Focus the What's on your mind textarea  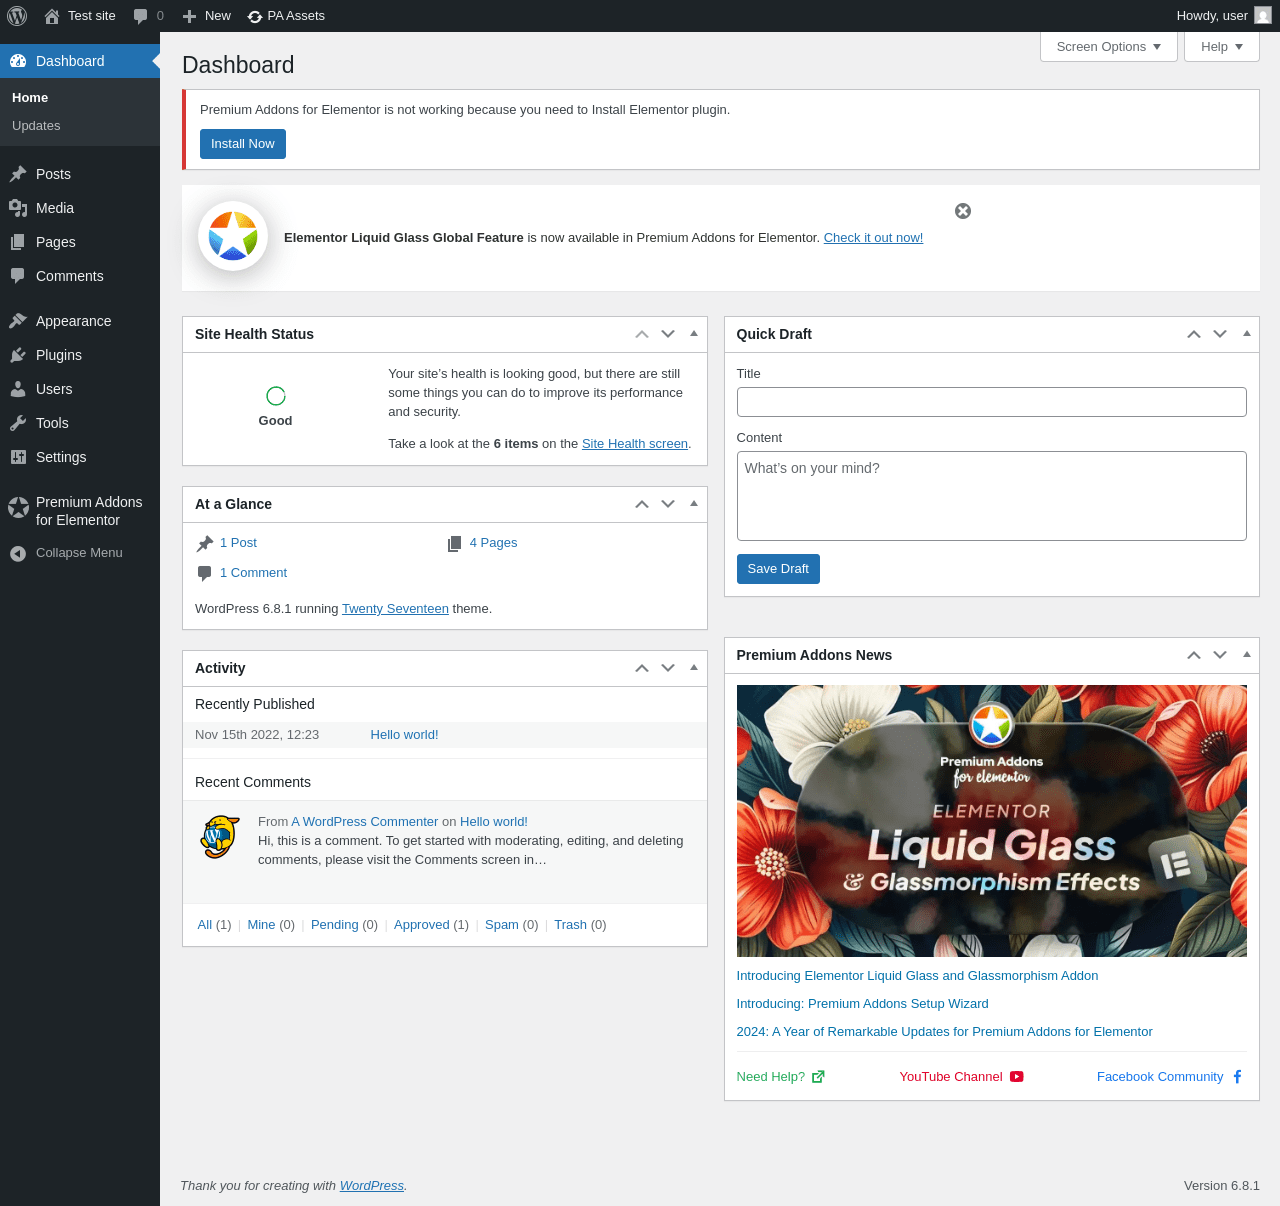click(x=992, y=496)
